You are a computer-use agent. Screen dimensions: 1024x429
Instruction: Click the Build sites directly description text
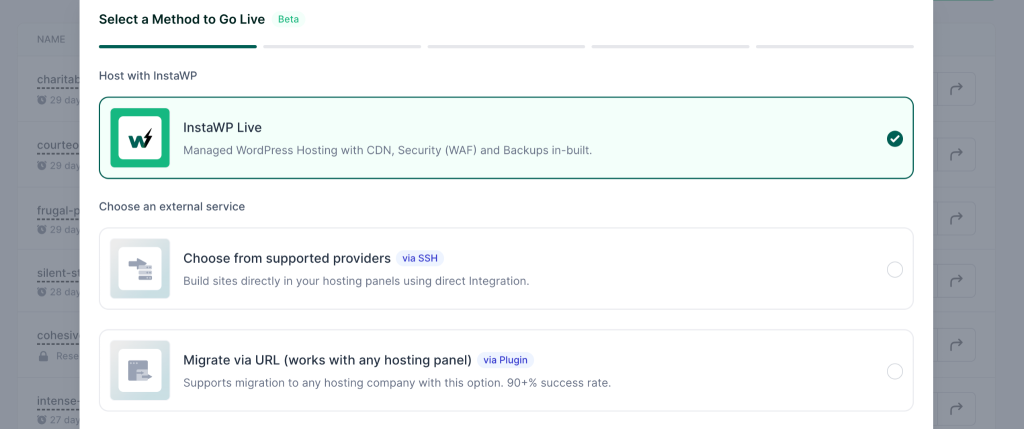point(356,281)
